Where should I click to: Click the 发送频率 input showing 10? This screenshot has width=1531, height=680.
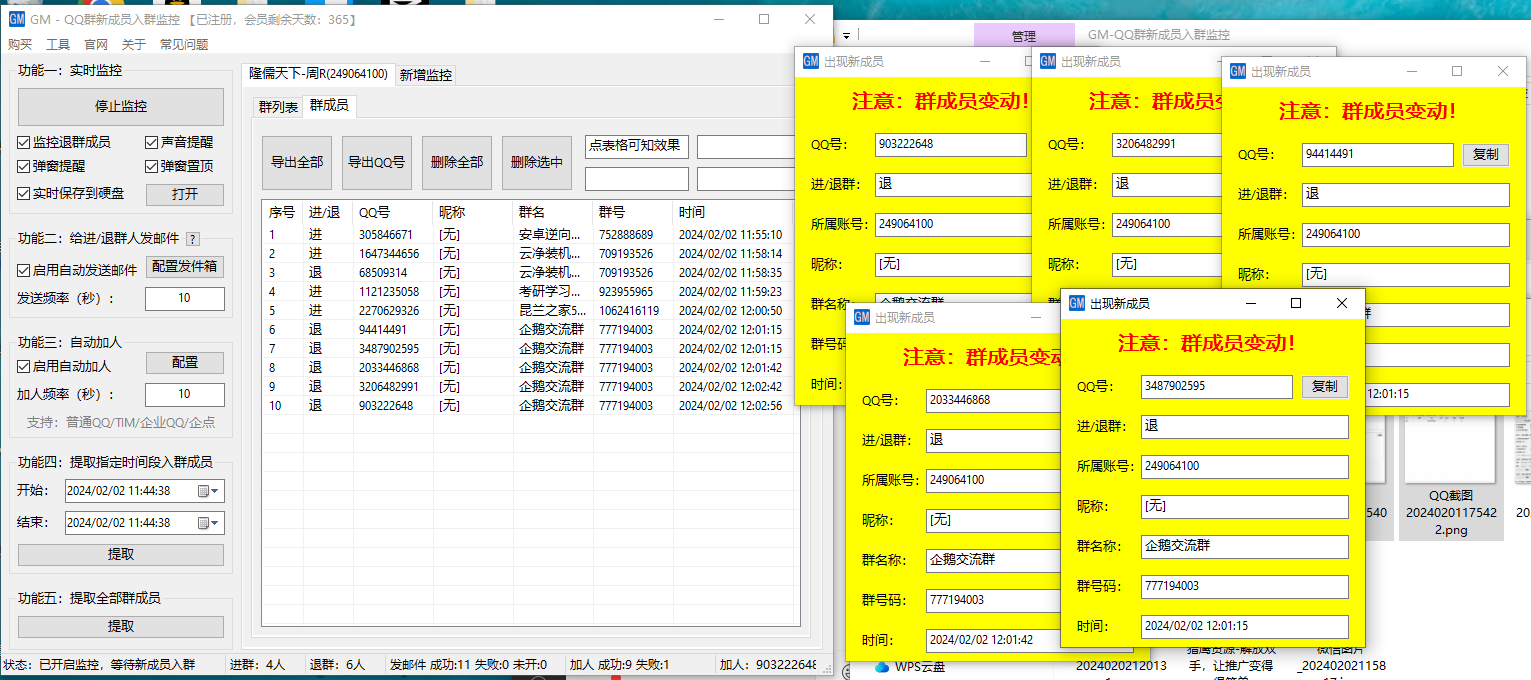coord(184,298)
